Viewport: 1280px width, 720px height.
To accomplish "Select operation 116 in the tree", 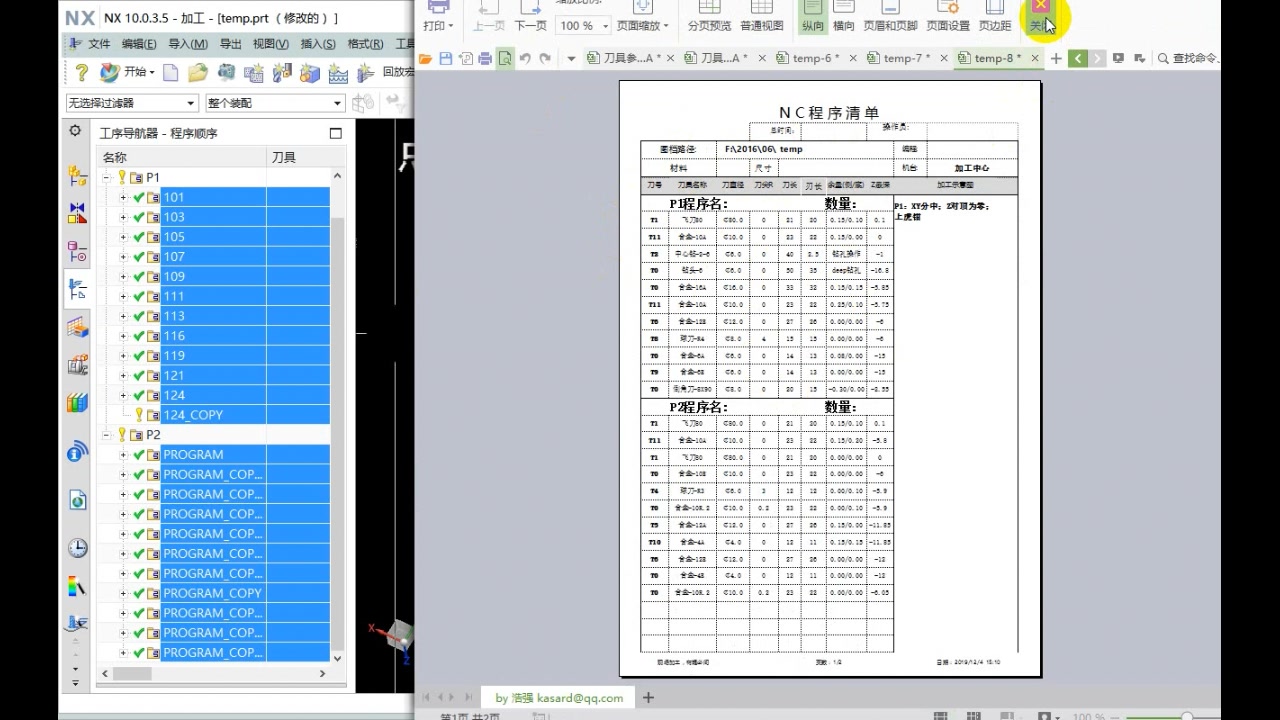I will click(174, 336).
